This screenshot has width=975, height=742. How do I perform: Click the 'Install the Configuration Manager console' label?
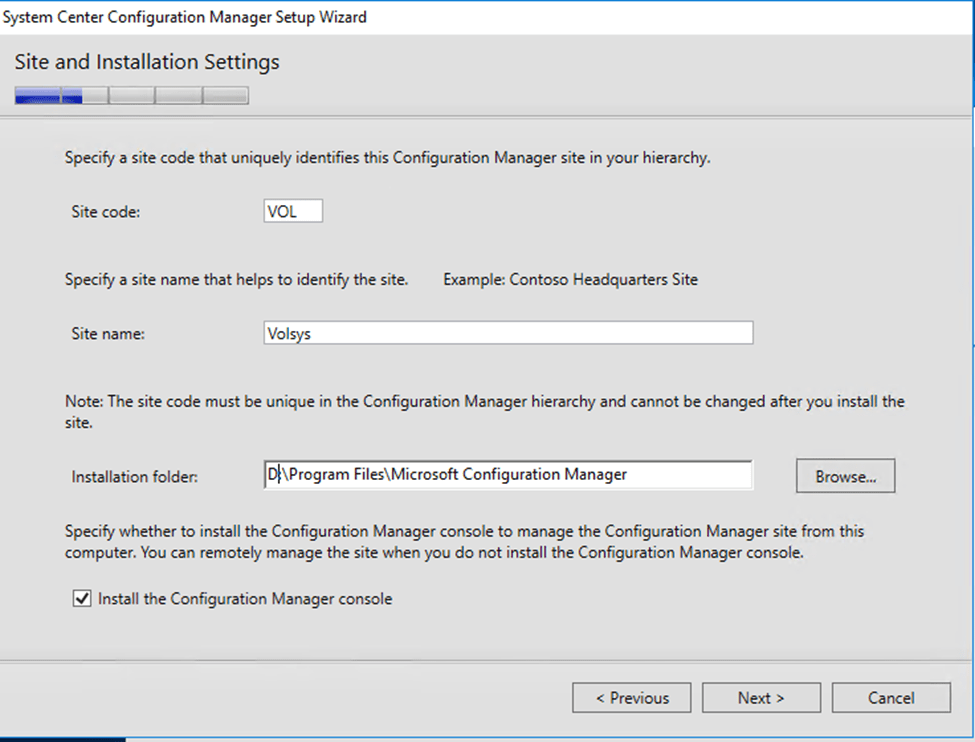tap(245, 599)
